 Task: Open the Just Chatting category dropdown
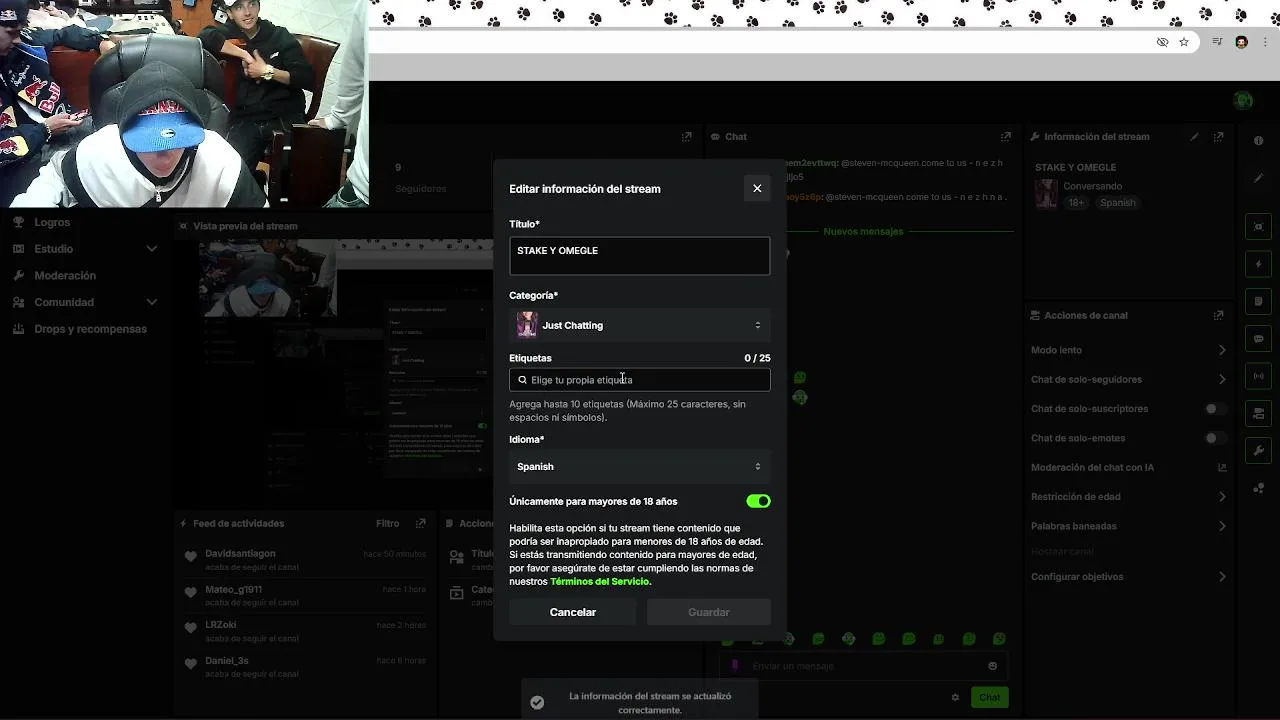coord(640,325)
